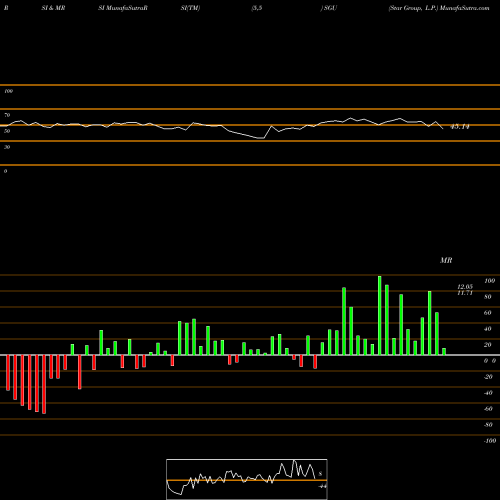Click the (5,5 parameter text in header
This screenshot has width=500, height=500.
click(x=257, y=8)
